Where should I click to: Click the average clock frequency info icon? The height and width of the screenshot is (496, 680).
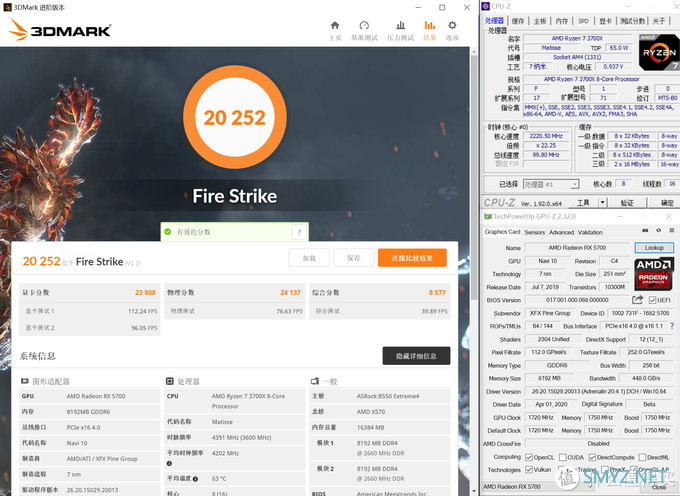170,463
